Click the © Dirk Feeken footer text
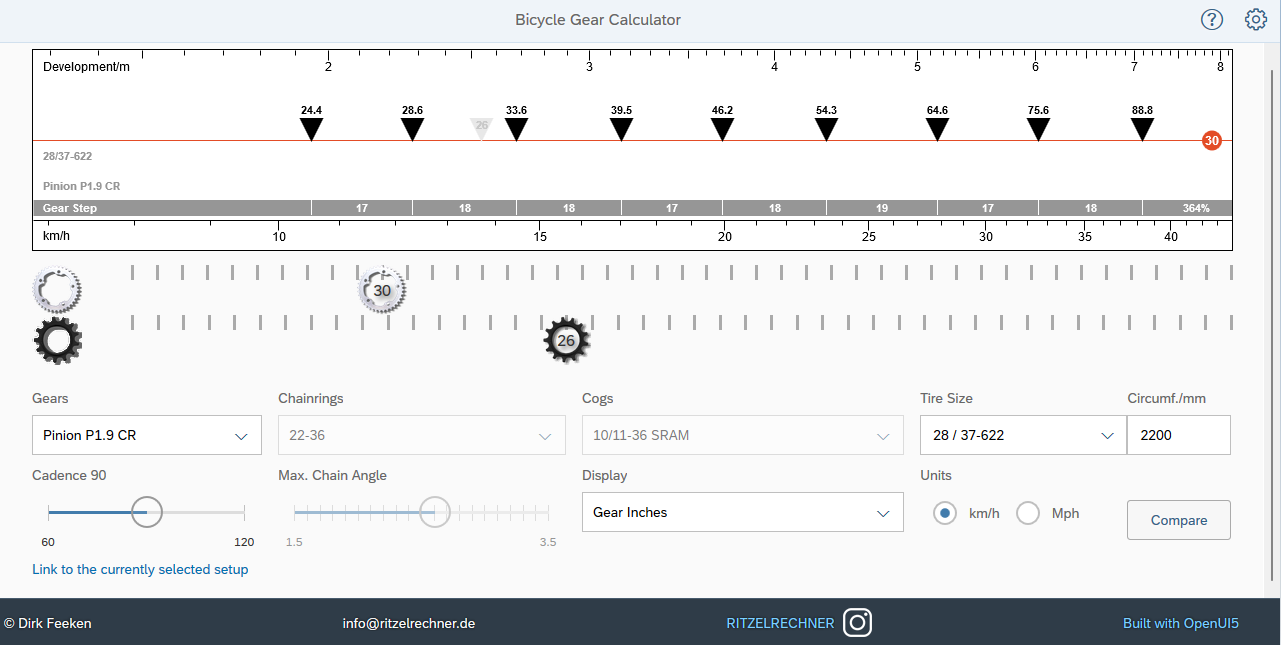The height and width of the screenshot is (645, 1281). pyautogui.click(x=48, y=623)
